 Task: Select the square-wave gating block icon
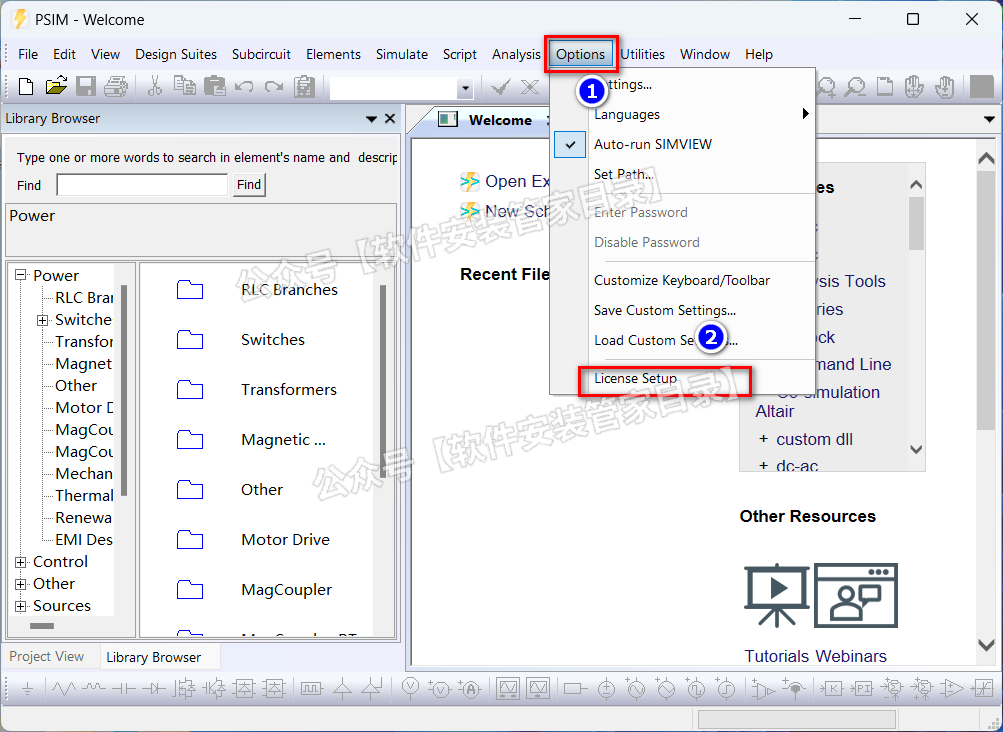(x=312, y=689)
